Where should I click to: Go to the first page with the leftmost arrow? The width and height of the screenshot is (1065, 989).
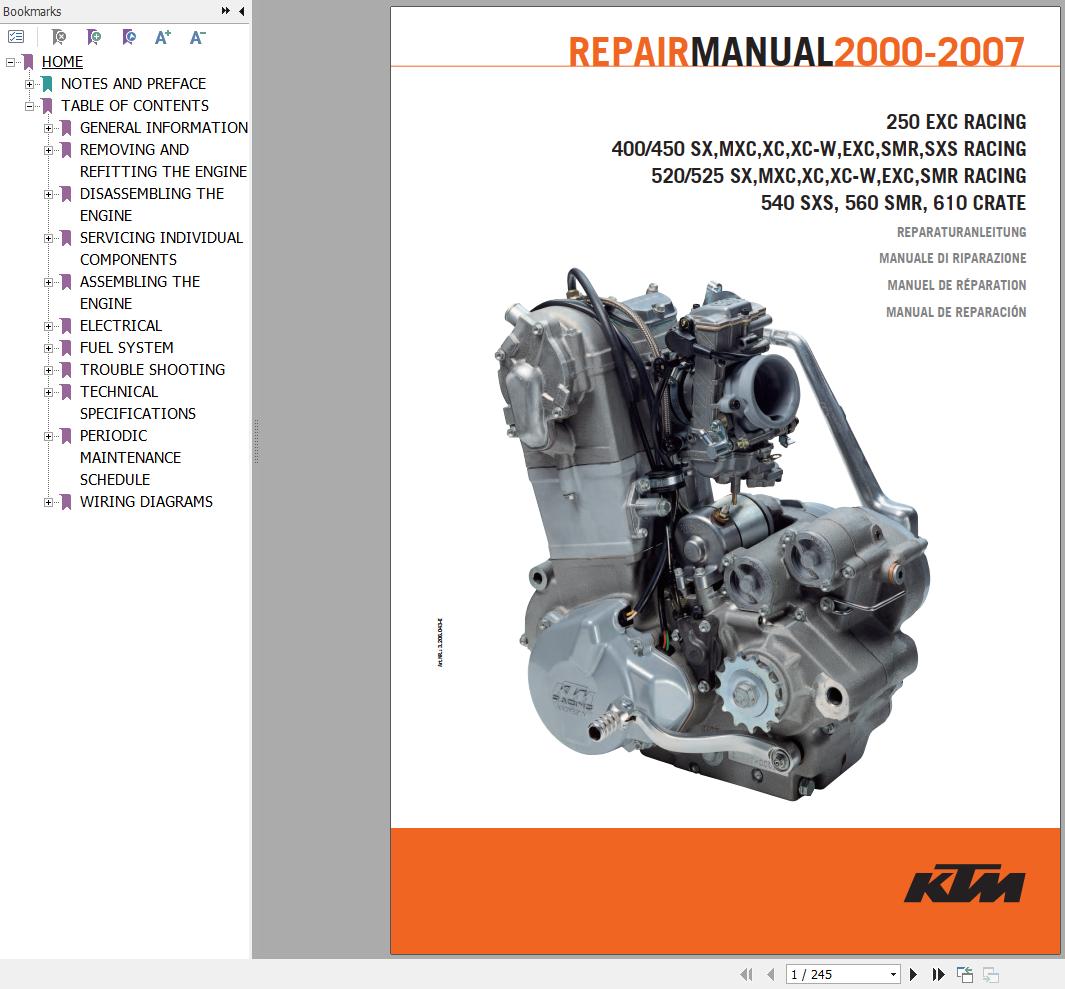[746, 973]
